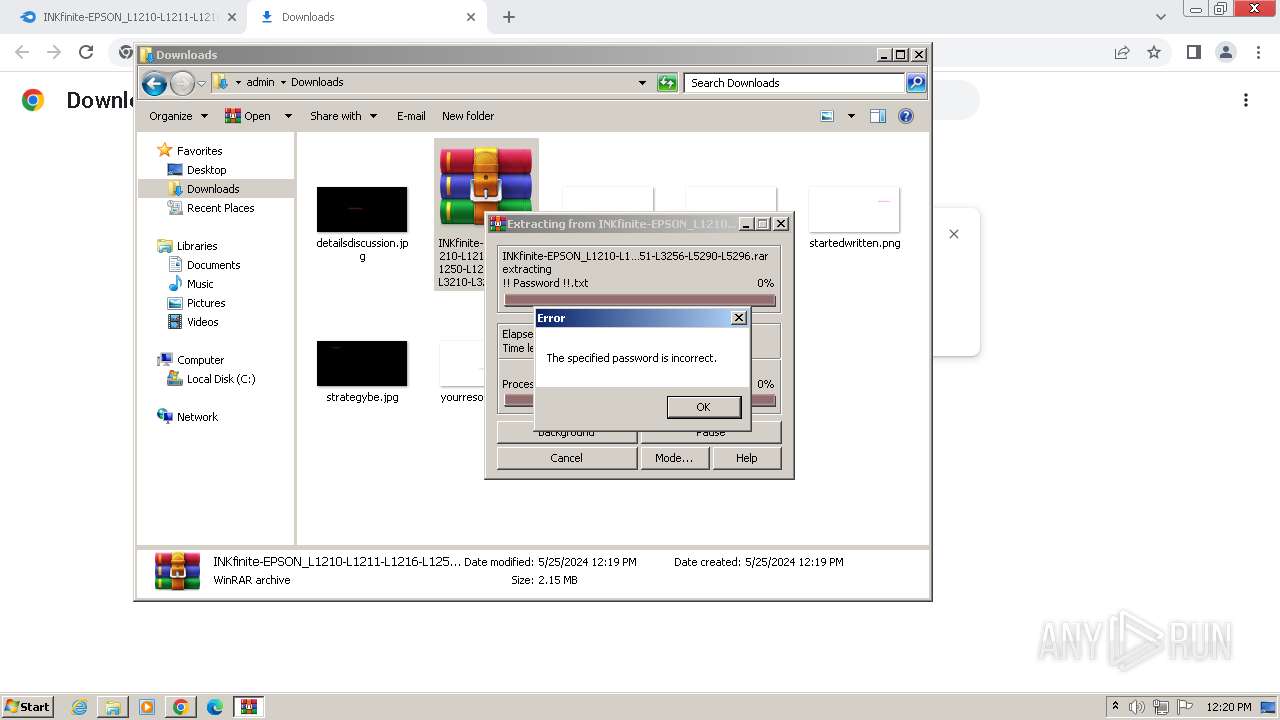This screenshot has height=720, width=1280.
Task: Open the recent locations dropdown arrow
Action: coord(201,83)
